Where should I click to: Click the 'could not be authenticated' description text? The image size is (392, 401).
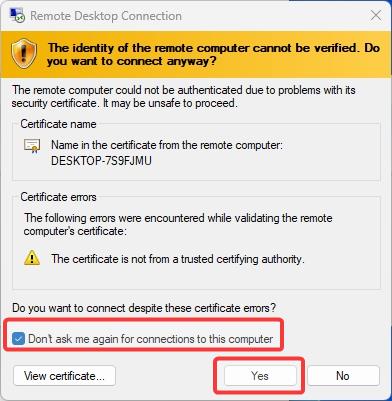(x=184, y=96)
